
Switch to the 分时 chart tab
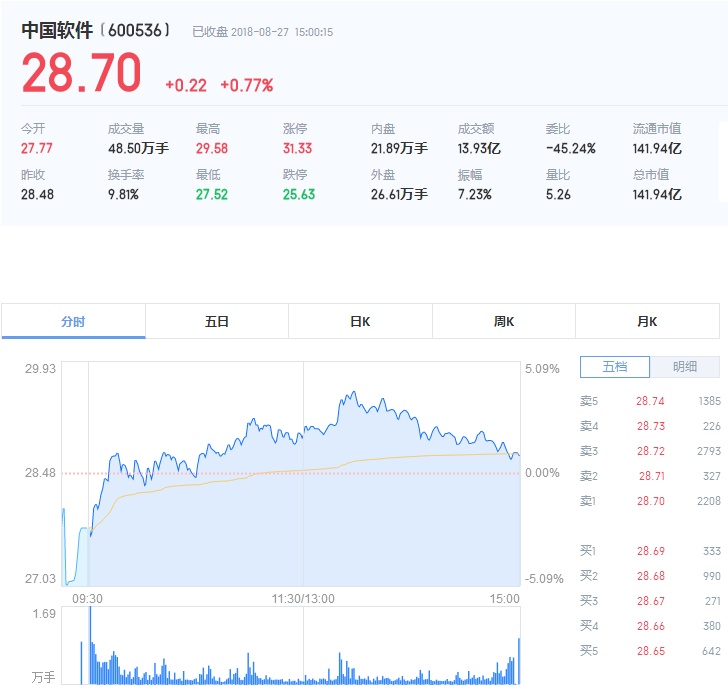click(73, 321)
